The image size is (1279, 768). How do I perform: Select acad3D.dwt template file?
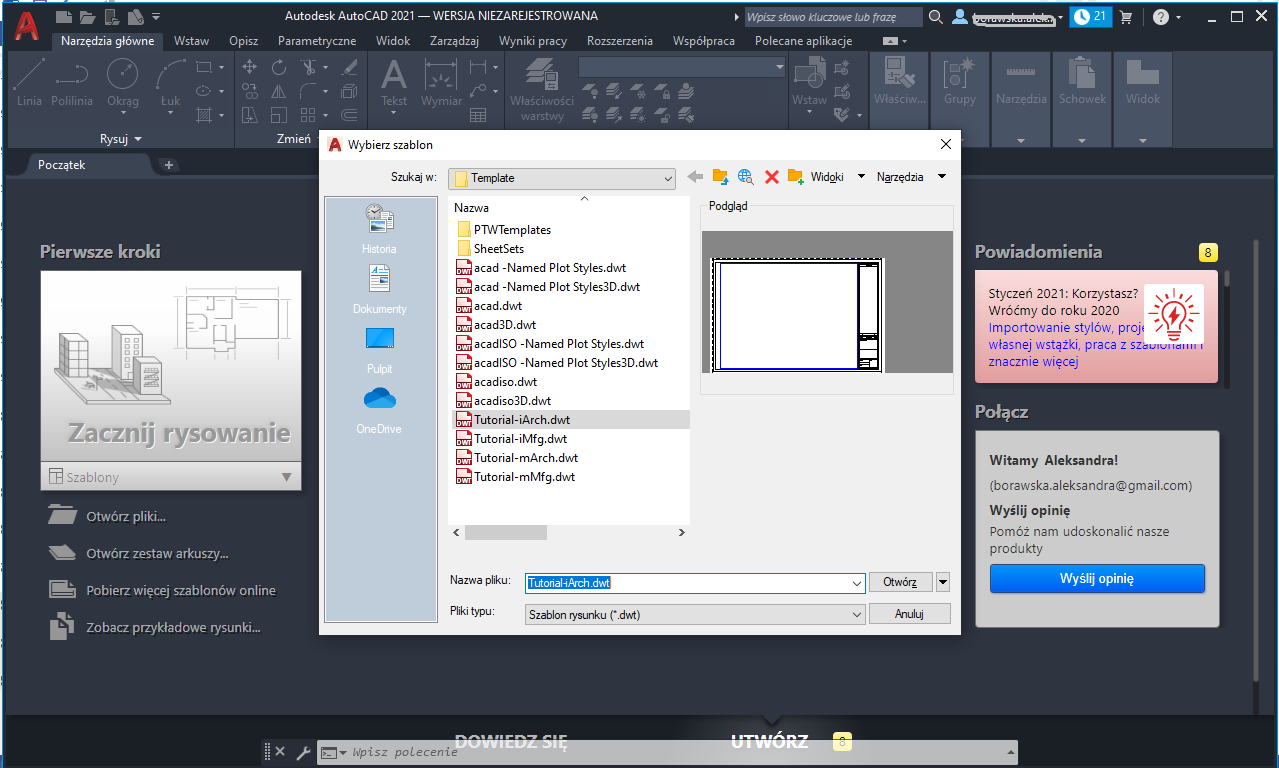coord(505,325)
